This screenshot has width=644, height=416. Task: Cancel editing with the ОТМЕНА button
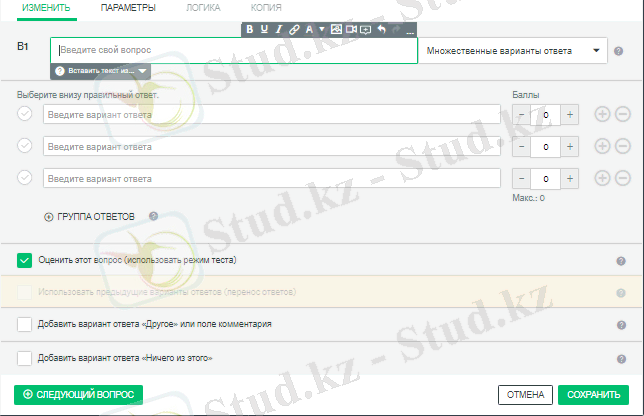click(x=525, y=395)
